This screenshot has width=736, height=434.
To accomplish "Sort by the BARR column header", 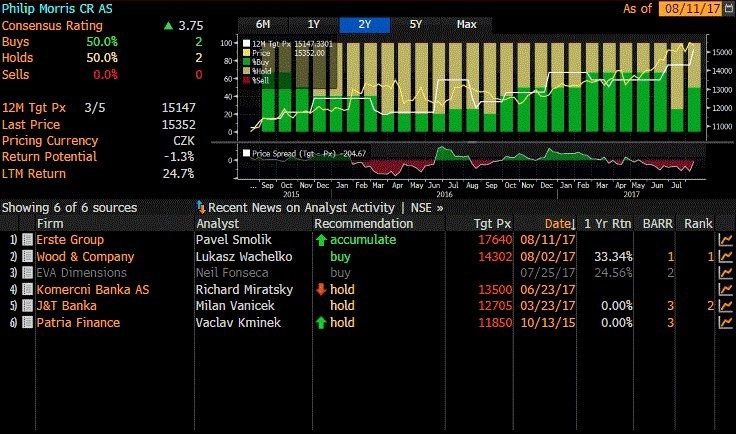I will point(658,224).
